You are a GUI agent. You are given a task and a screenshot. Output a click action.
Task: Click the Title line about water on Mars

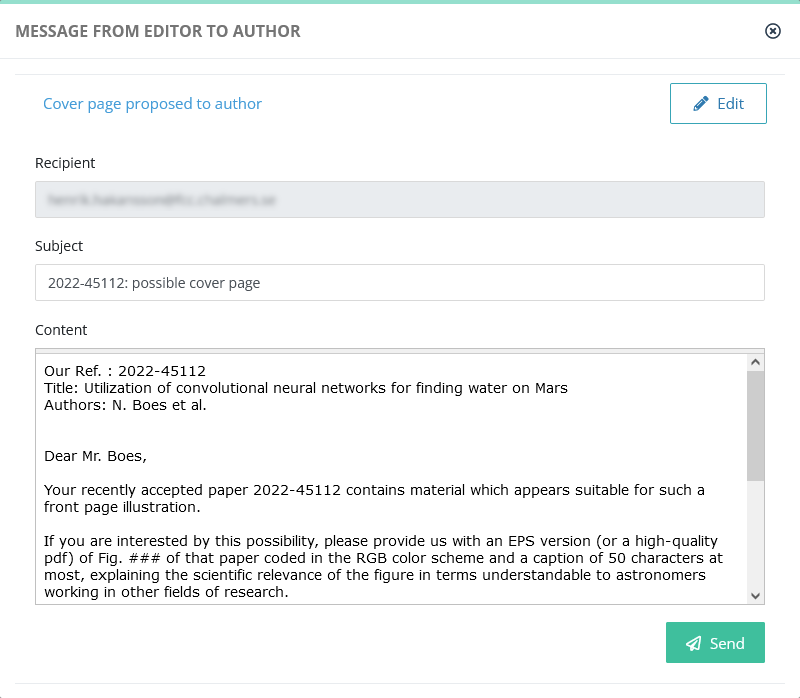click(x=306, y=388)
